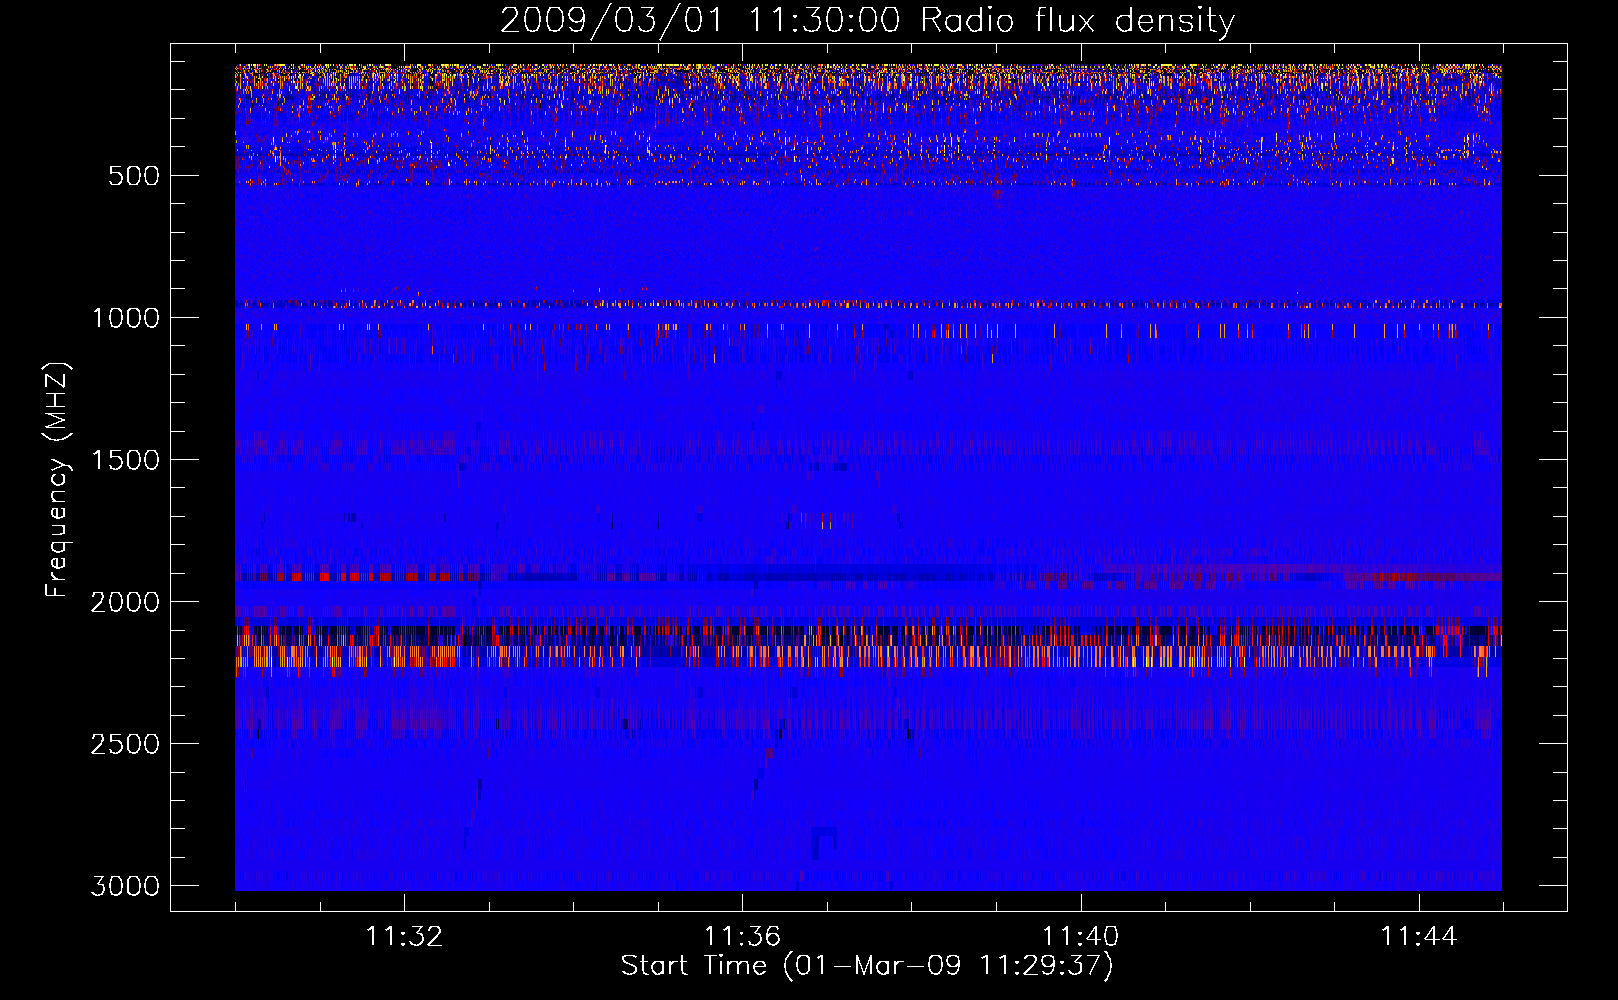Click the 11:44 time tick label

(1419, 937)
